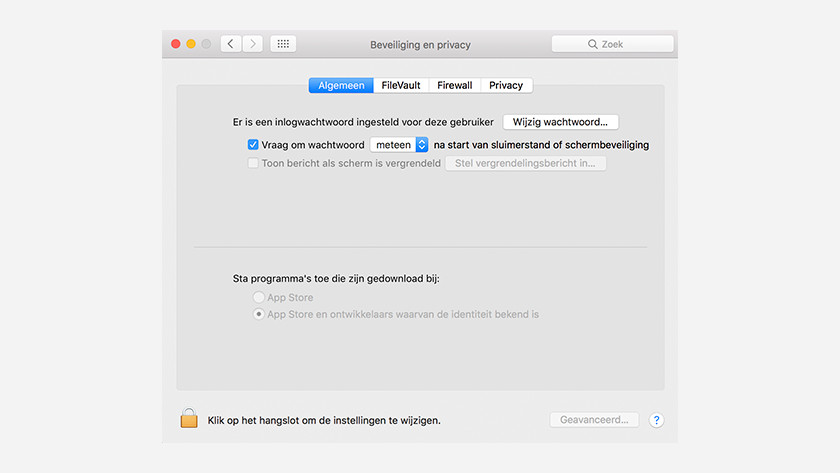Screen dimensions: 840x473
Task: Open the 'Geavanceerd...' settings
Action: coord(594,420)
